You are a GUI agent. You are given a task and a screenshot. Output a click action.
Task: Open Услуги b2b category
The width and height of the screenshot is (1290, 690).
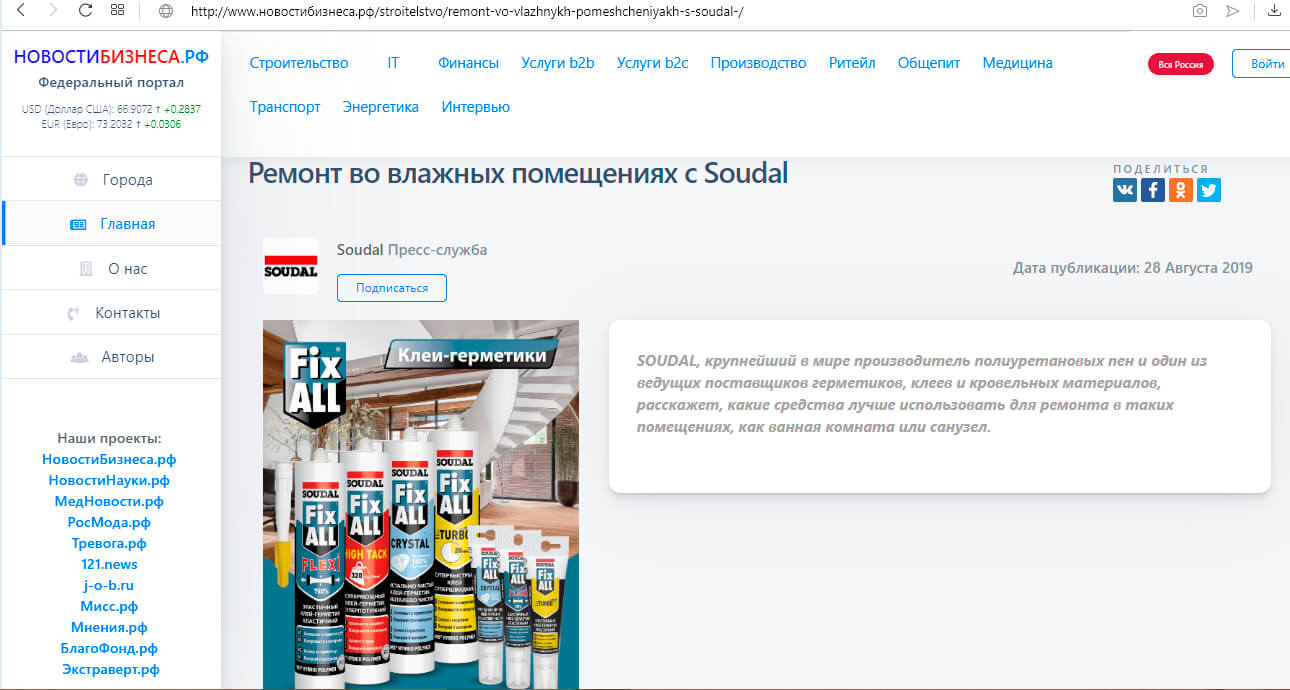[x=558, y=63]
